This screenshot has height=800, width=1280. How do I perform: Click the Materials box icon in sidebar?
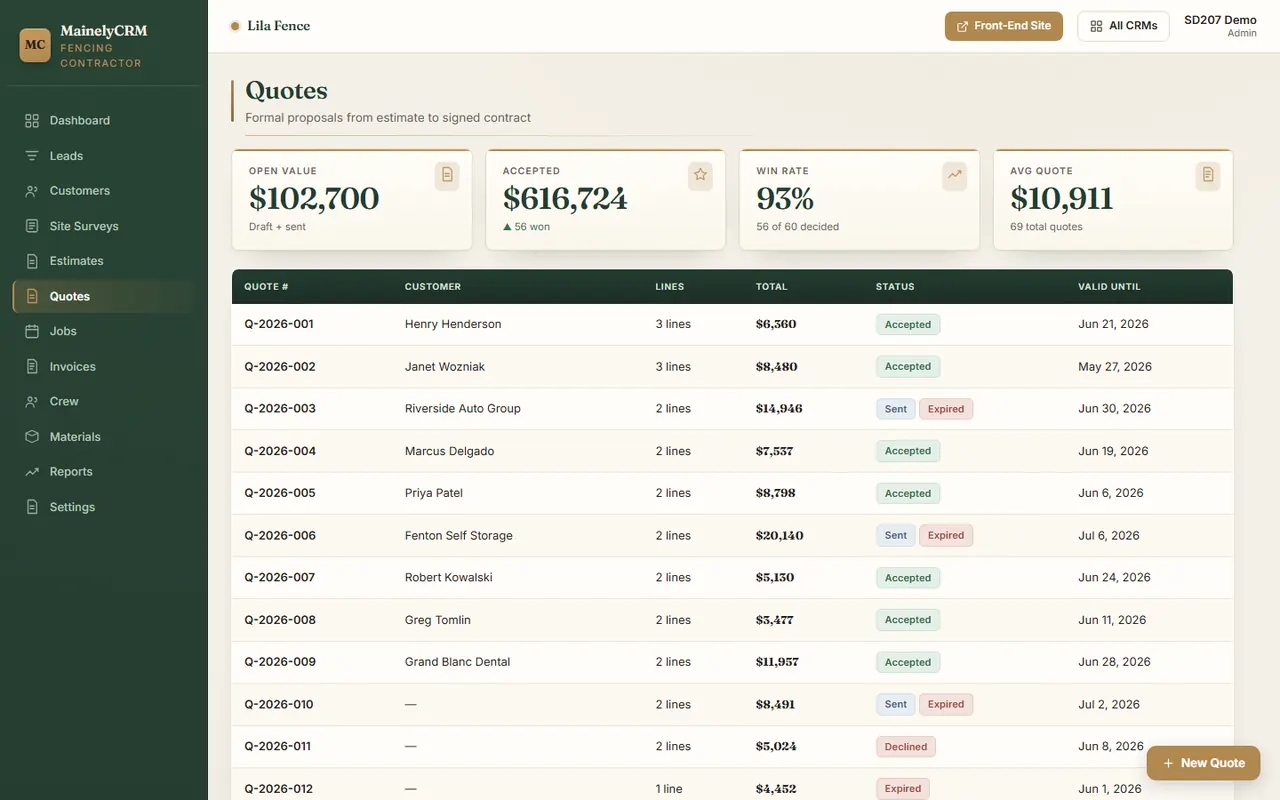click(x=32, y=437)
